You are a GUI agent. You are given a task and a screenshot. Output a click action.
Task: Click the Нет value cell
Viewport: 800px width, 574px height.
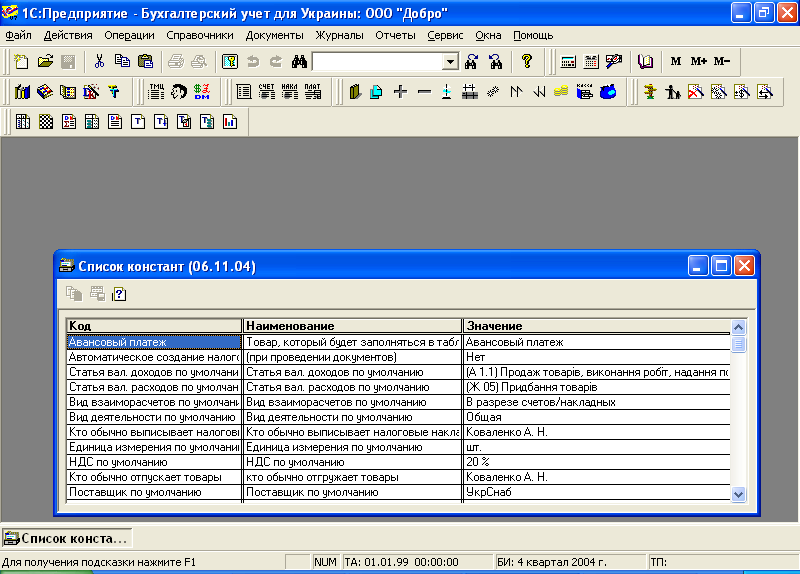[597, 357]
